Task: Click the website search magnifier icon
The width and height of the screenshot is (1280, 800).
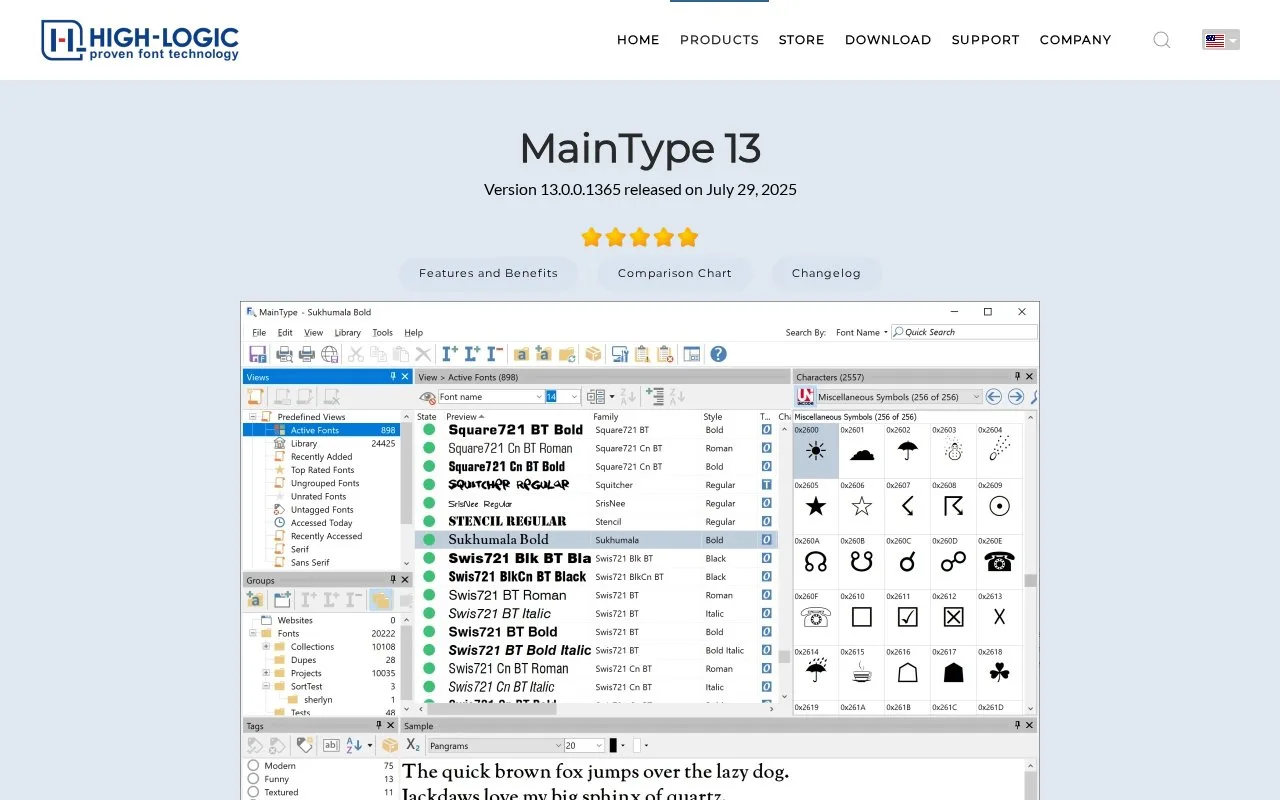Action: point(1161,40)
